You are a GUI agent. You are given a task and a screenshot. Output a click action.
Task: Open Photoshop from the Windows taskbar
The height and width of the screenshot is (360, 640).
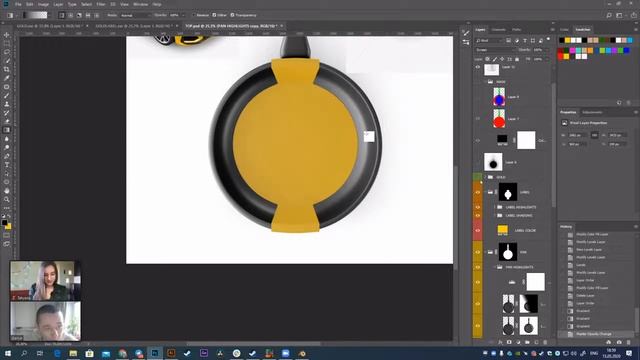tap(155, 353)
